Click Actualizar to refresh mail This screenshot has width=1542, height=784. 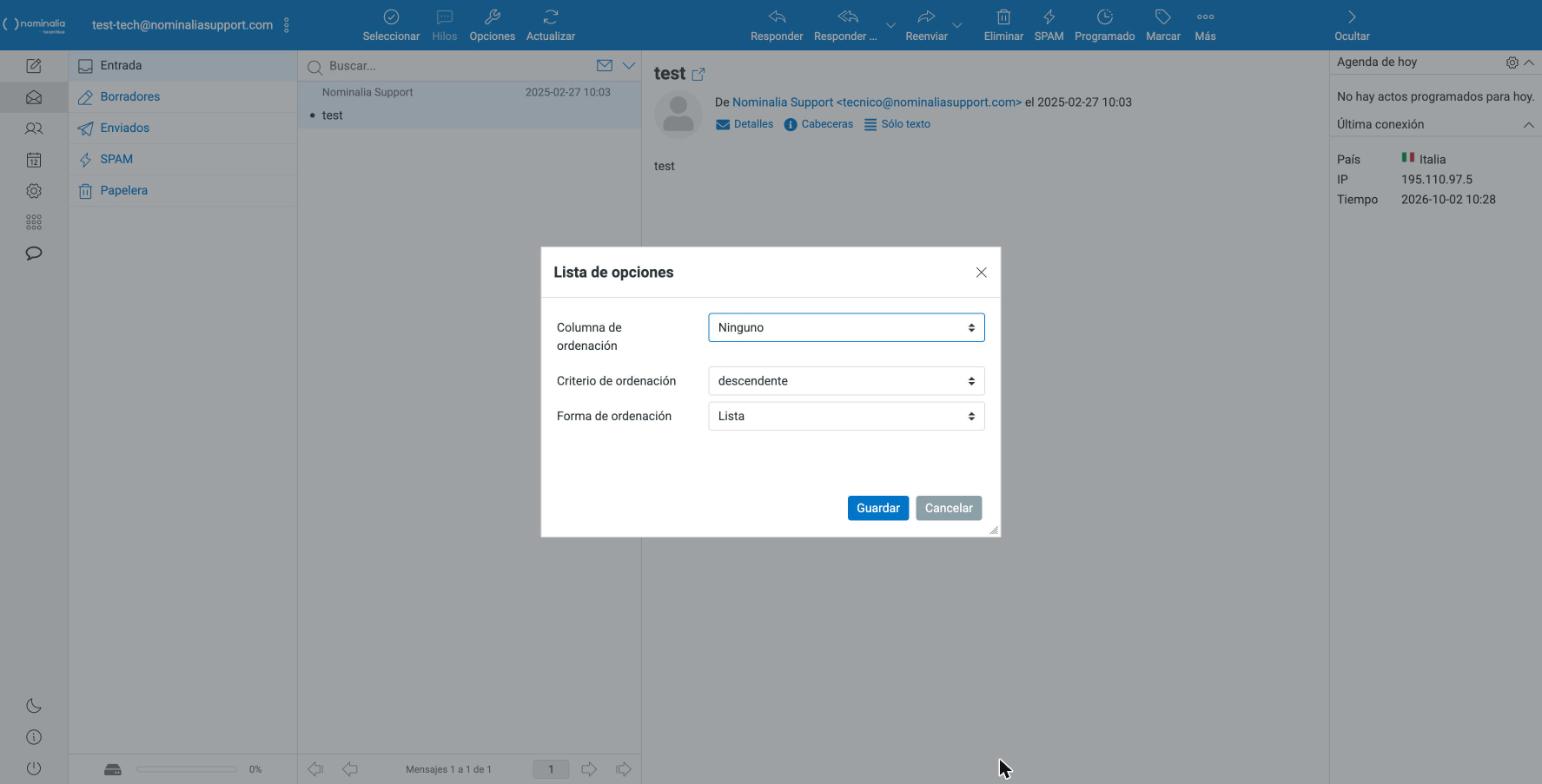(550, 25)
